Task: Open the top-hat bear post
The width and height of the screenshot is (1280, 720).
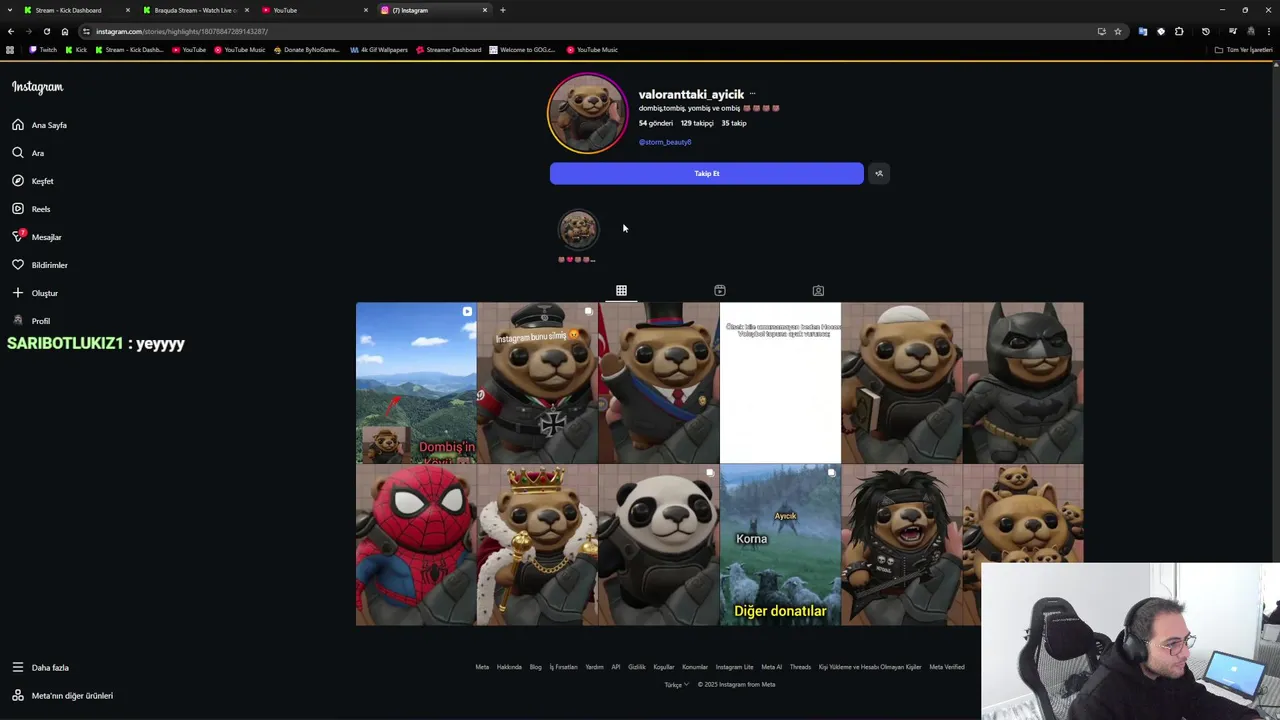Action: 659,383
